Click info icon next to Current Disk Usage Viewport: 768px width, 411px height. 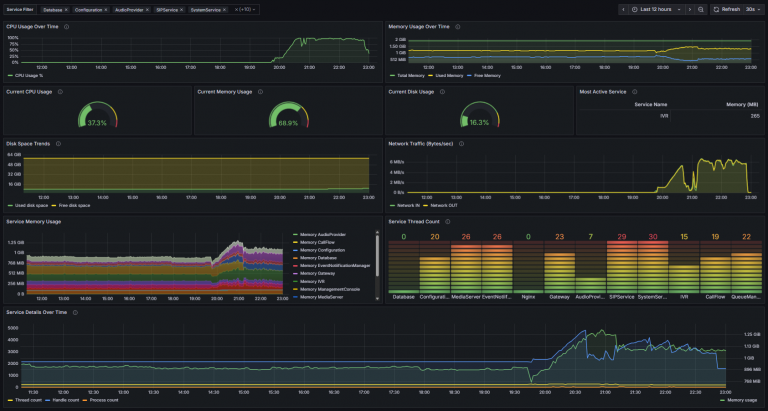click(442, 92)
